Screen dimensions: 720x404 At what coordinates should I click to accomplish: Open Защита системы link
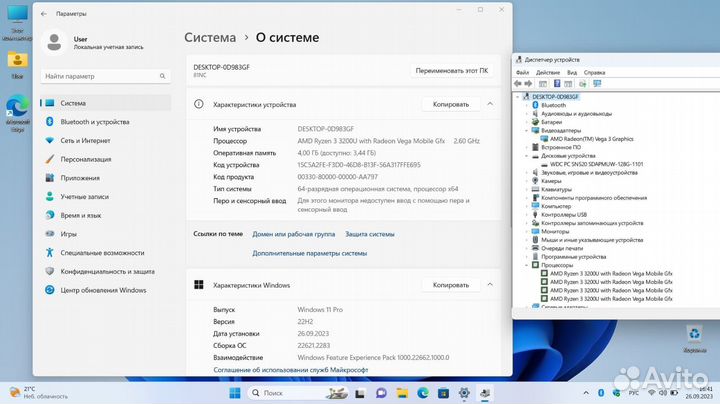click(x=370, y=234)
